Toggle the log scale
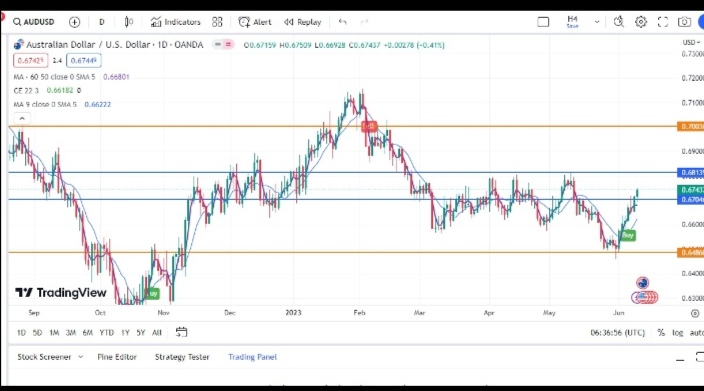The width and height of the screenshot is (704, 391). click(x=677, y=333)
